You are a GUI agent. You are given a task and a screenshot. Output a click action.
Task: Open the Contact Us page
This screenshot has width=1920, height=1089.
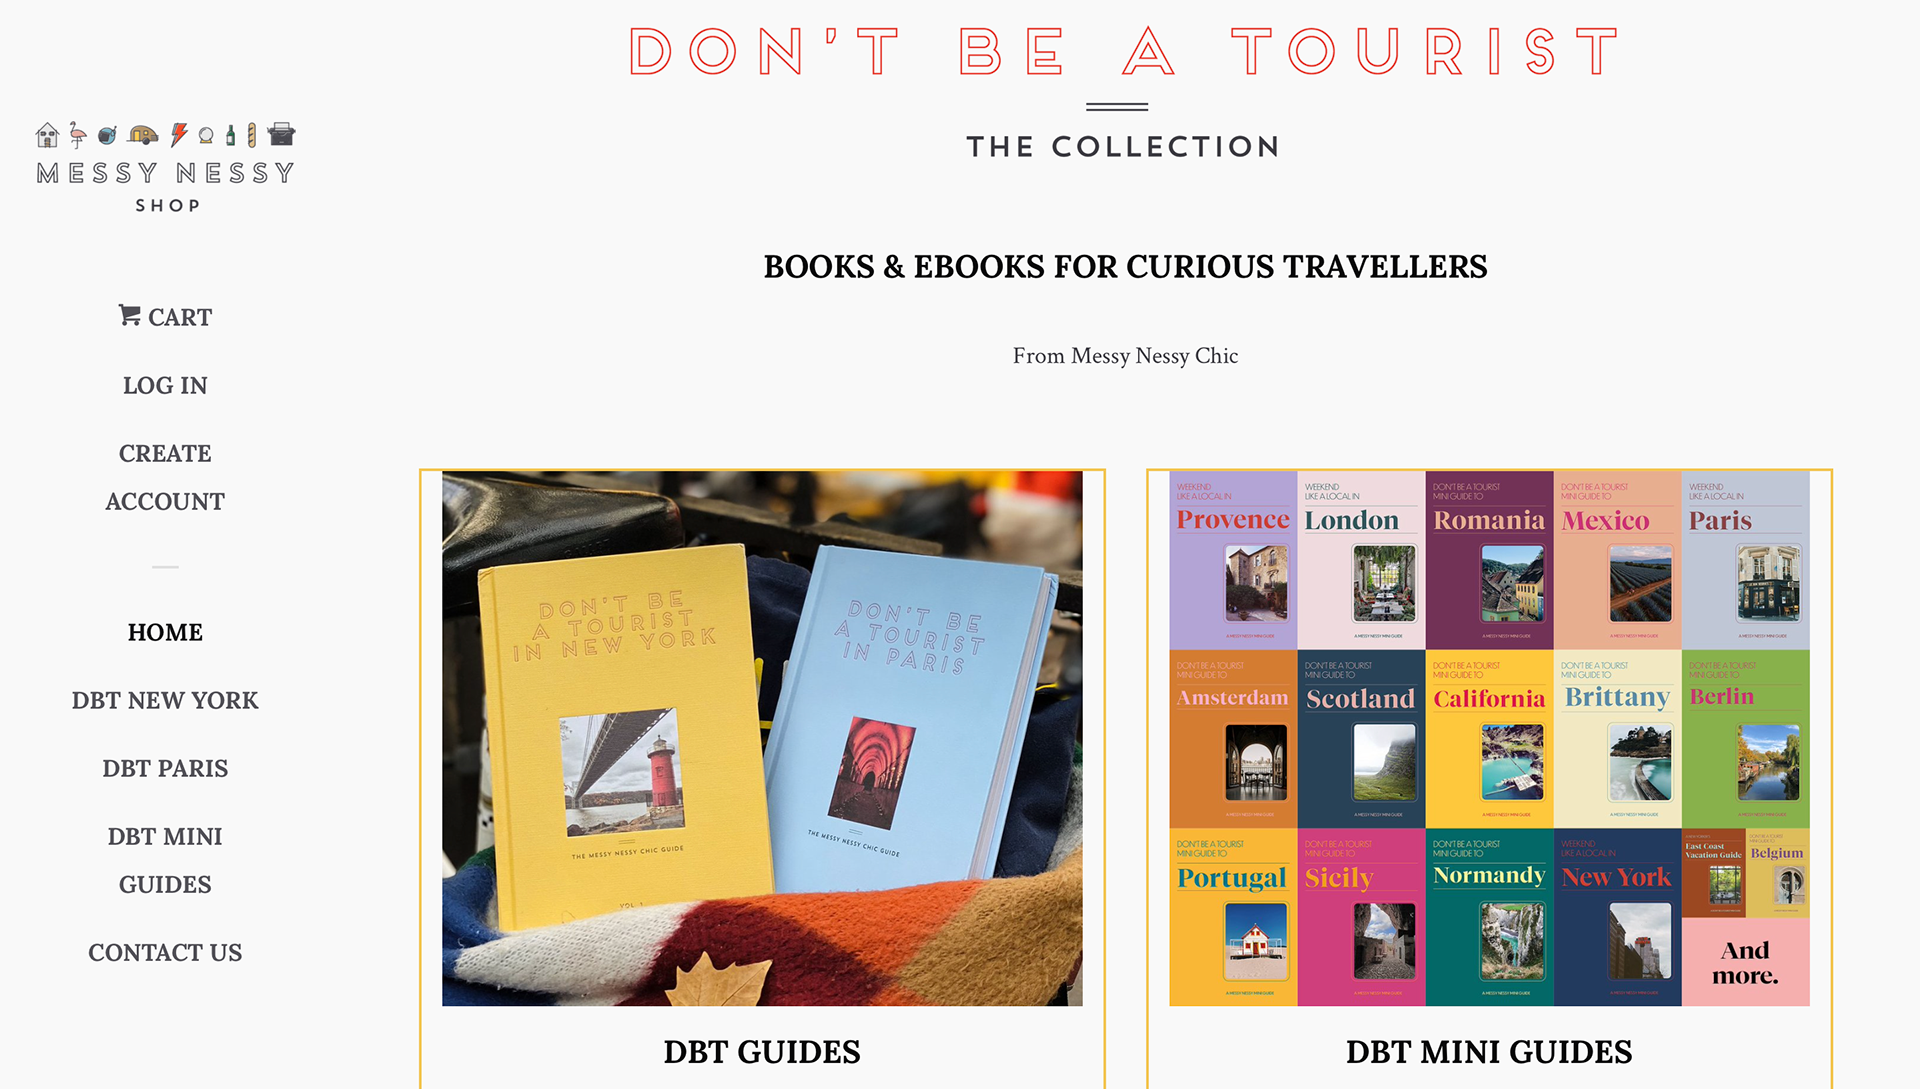coord(165,952)
